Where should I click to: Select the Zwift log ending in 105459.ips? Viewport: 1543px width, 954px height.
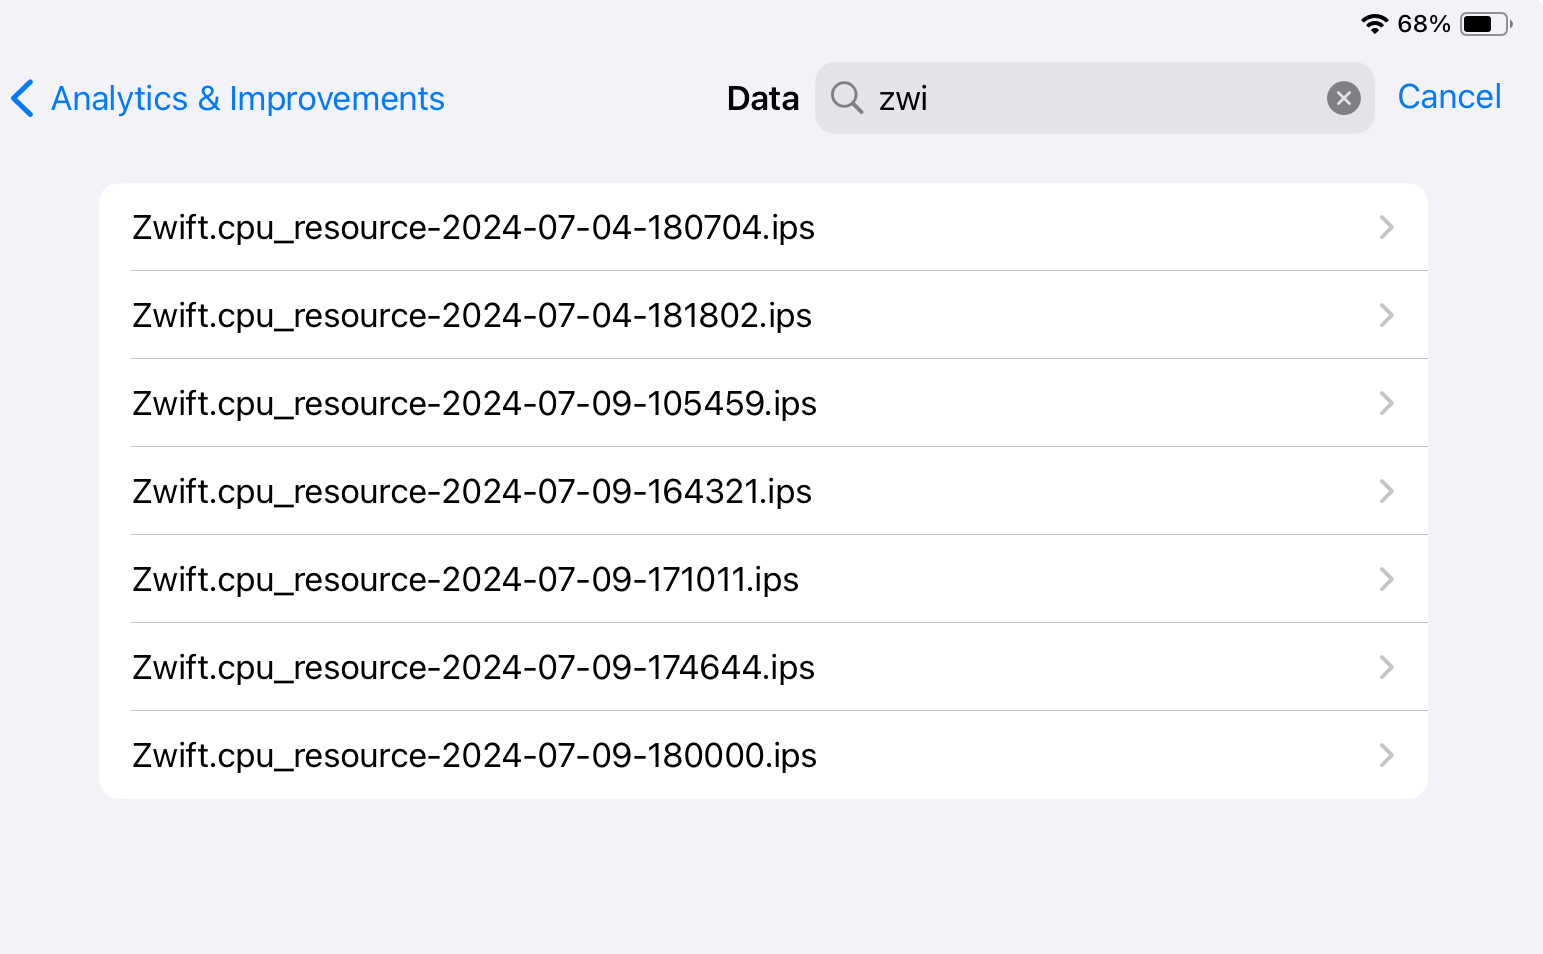(474, 404)
